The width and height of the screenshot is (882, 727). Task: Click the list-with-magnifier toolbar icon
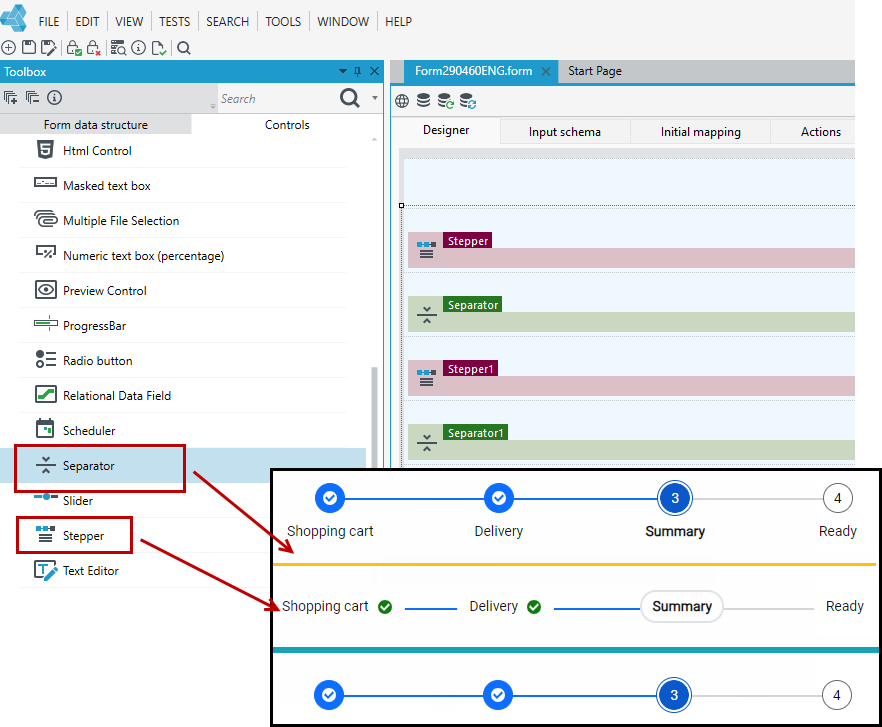coord(118,48)
